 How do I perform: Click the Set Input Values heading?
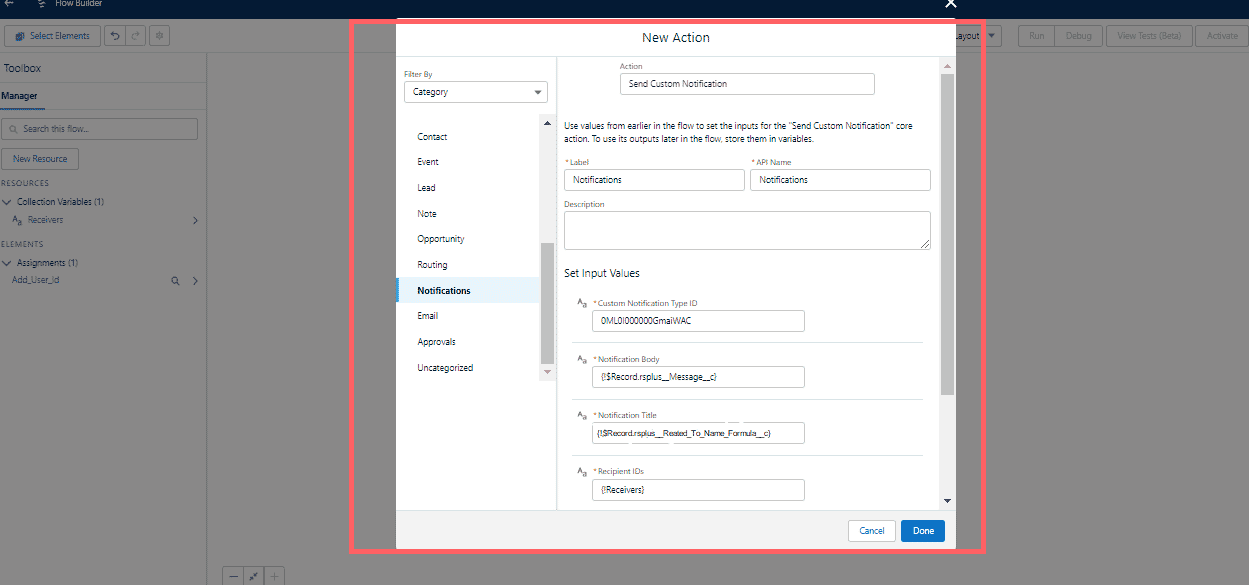(602, 273)
